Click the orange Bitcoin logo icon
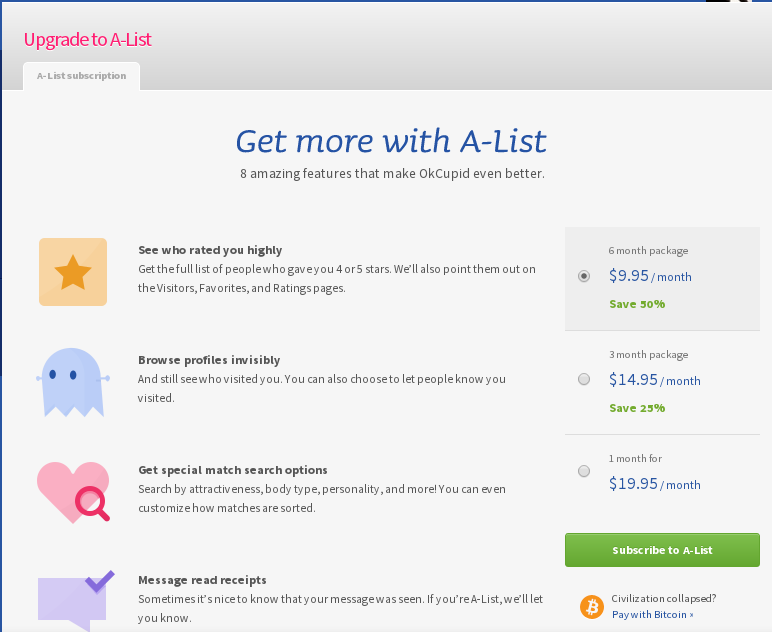Image resolution: width=772 pixels, height=632 pixels. 591,606
